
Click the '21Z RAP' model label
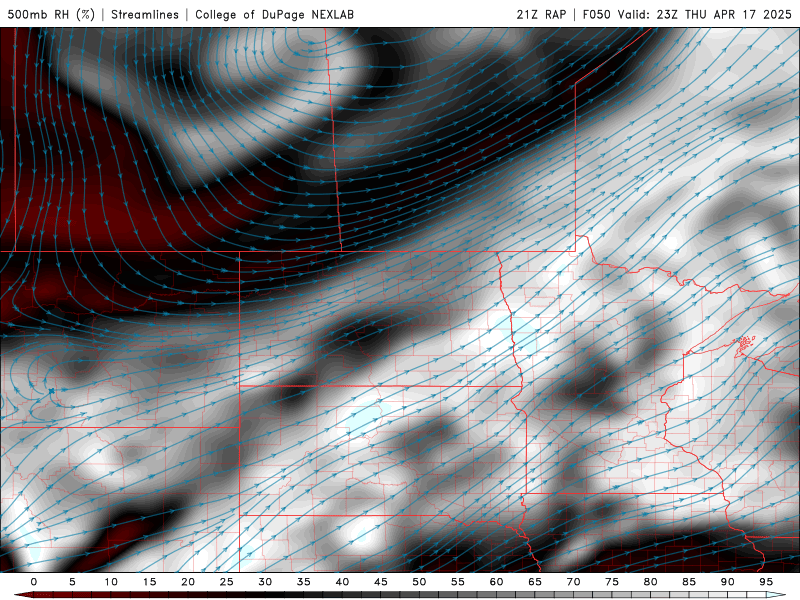[541, 14]
